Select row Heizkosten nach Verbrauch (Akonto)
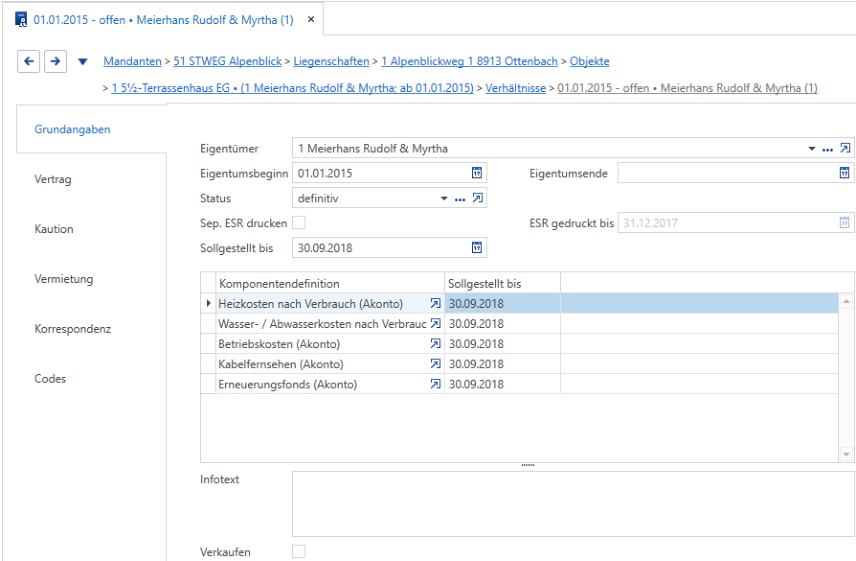 519,303
